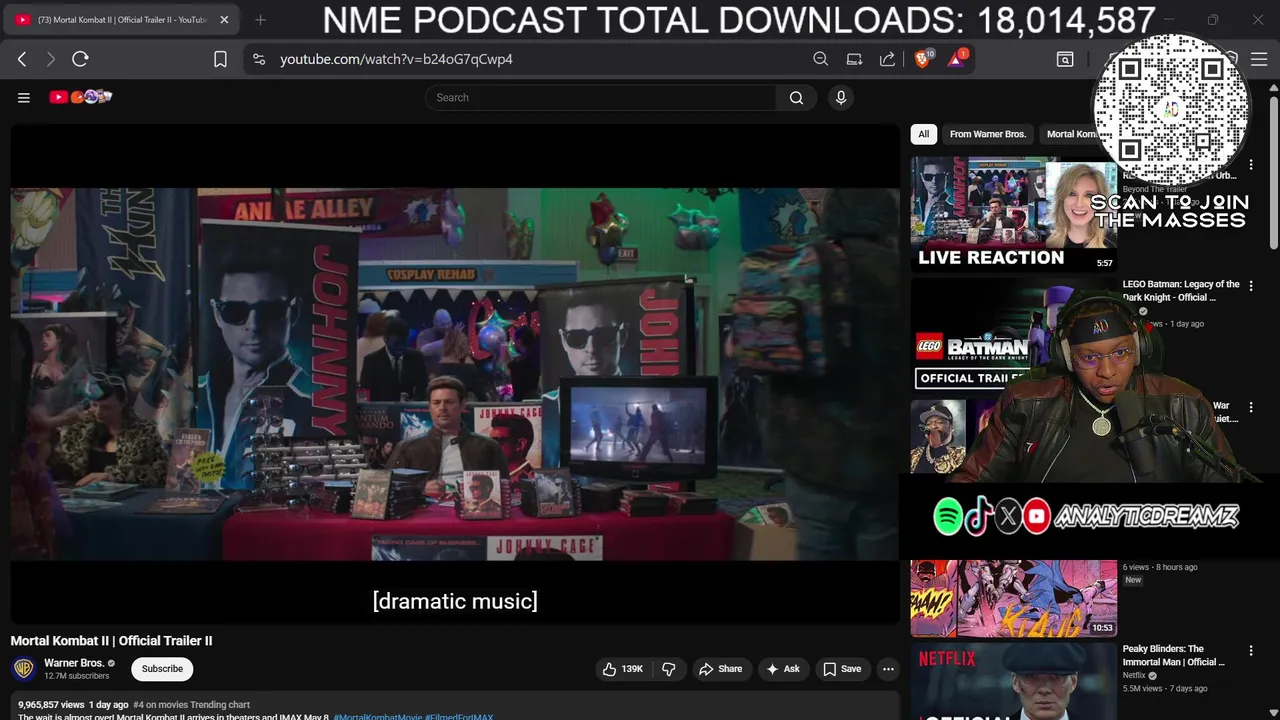This screenshot has width=1280, height=720.
Task: Open a new browser tab
Action: coord(260,19)
